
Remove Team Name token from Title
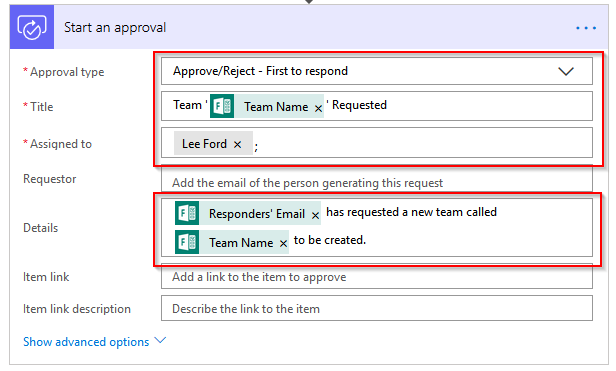point(318,108)
